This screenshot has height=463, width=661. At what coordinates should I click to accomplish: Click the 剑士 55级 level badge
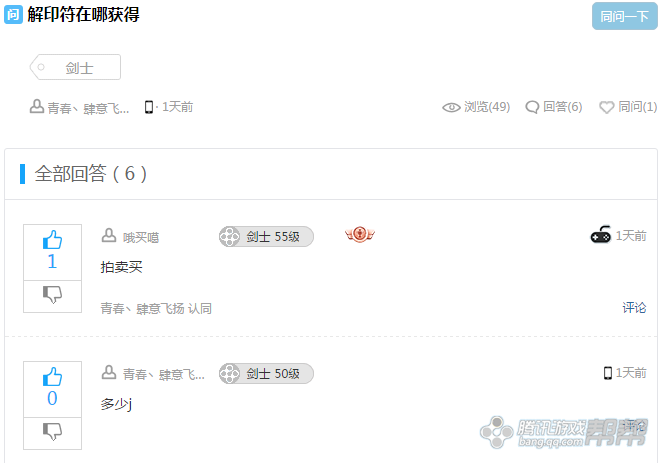click(x=266, y=237)
